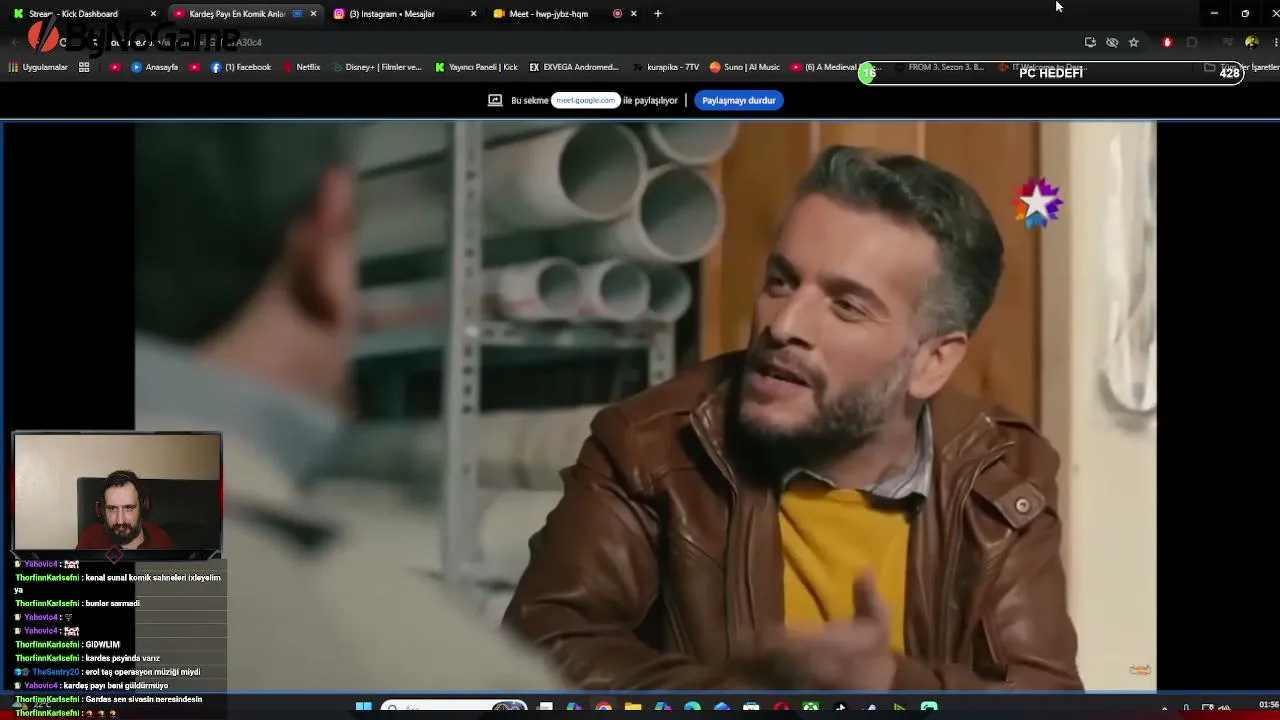
Task: Click chat message 'kardes psyinda variz'
Action: click(87, 658)
